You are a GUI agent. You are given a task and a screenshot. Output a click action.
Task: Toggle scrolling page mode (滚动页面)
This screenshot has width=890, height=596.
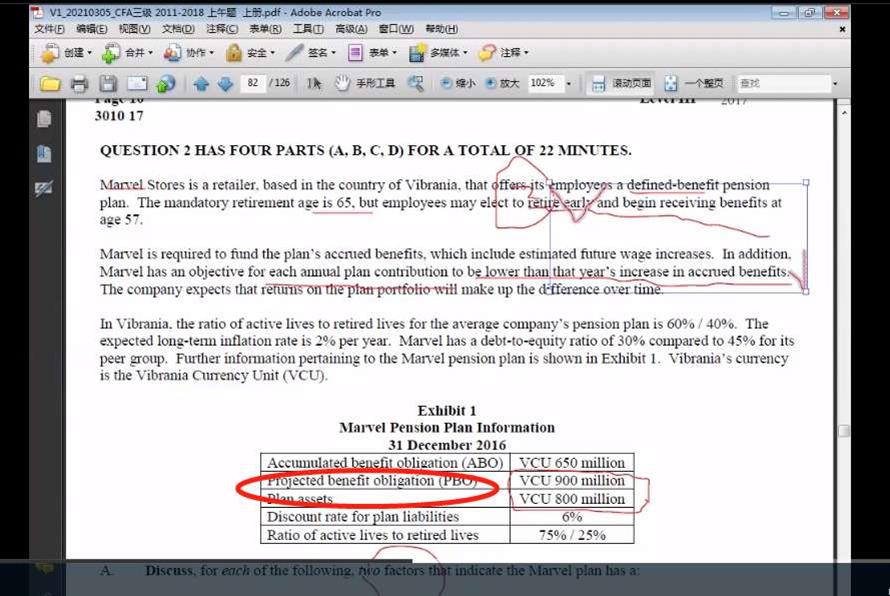(622, 84)
